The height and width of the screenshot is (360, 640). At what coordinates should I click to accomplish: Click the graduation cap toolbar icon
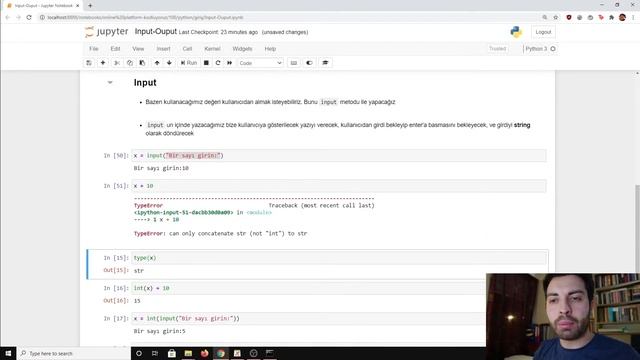(325, 63)
